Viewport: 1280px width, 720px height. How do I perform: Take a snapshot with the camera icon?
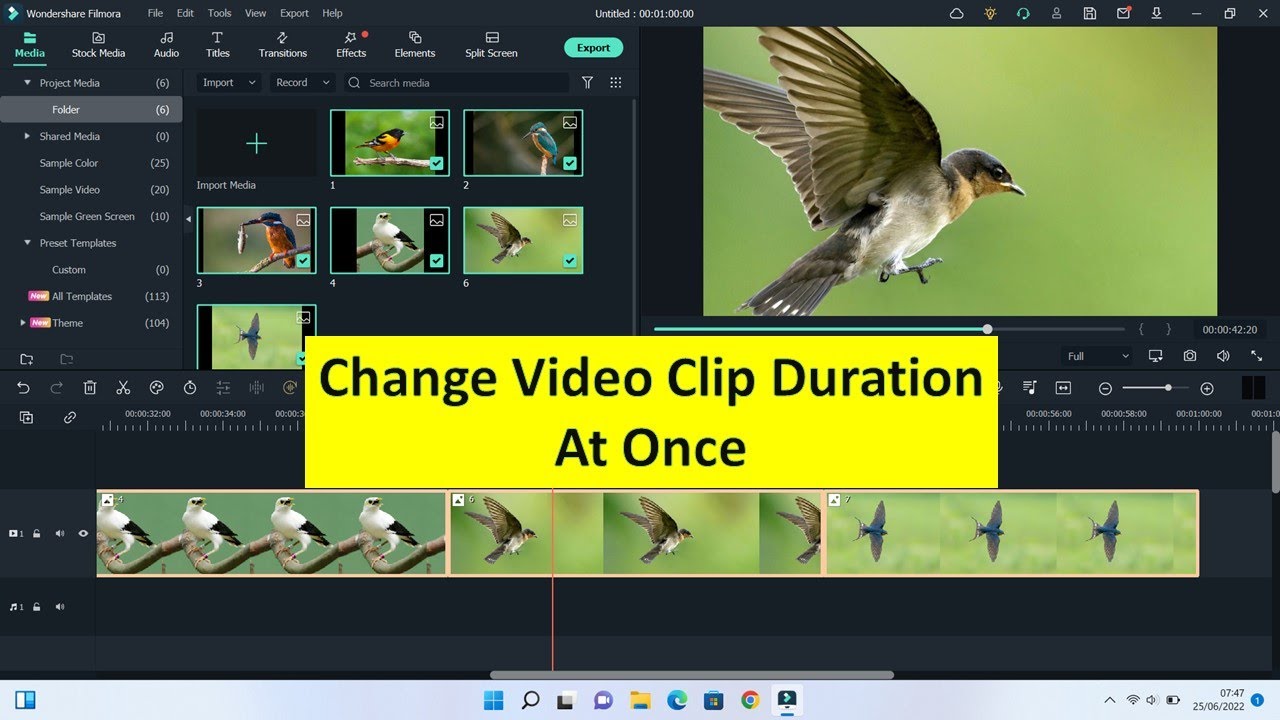(x=1190, y=356)
